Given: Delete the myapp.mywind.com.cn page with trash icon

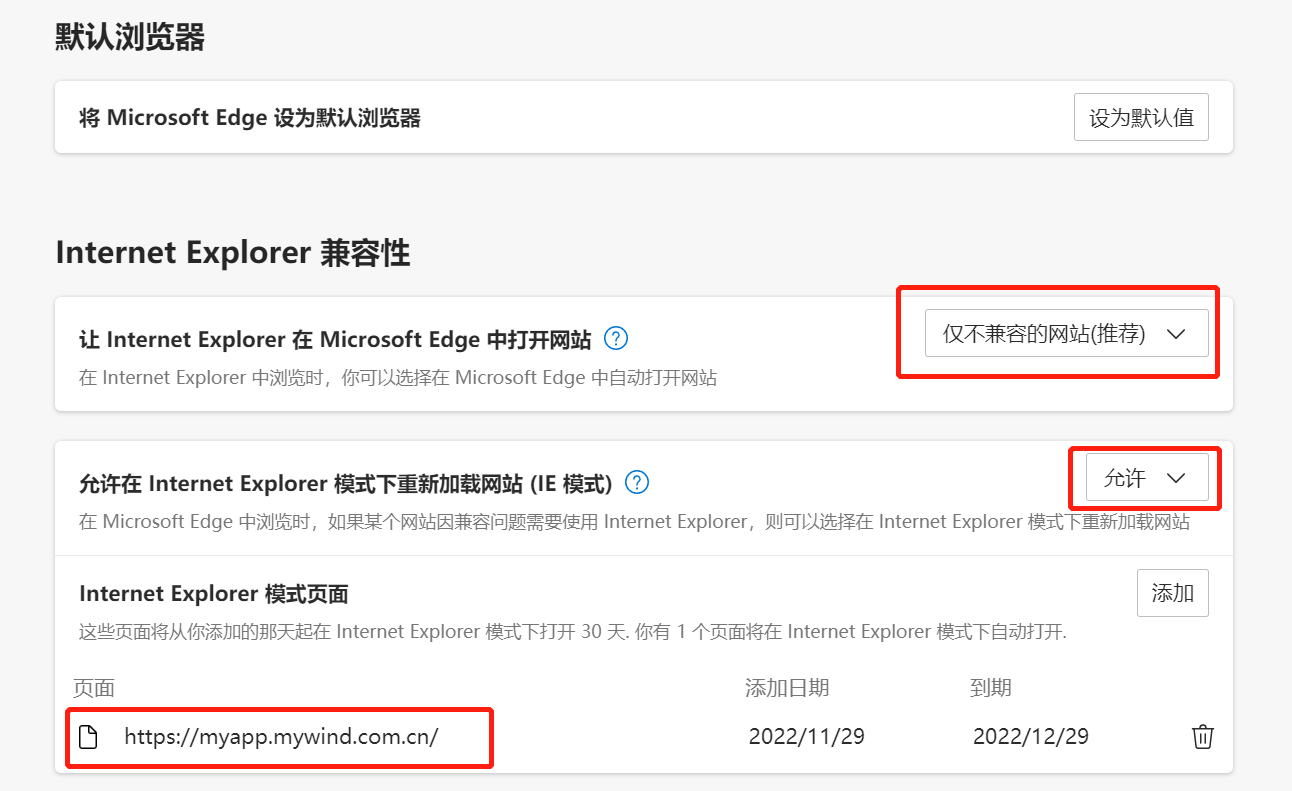Looking at the screenshot, I should pos(1202,737).
